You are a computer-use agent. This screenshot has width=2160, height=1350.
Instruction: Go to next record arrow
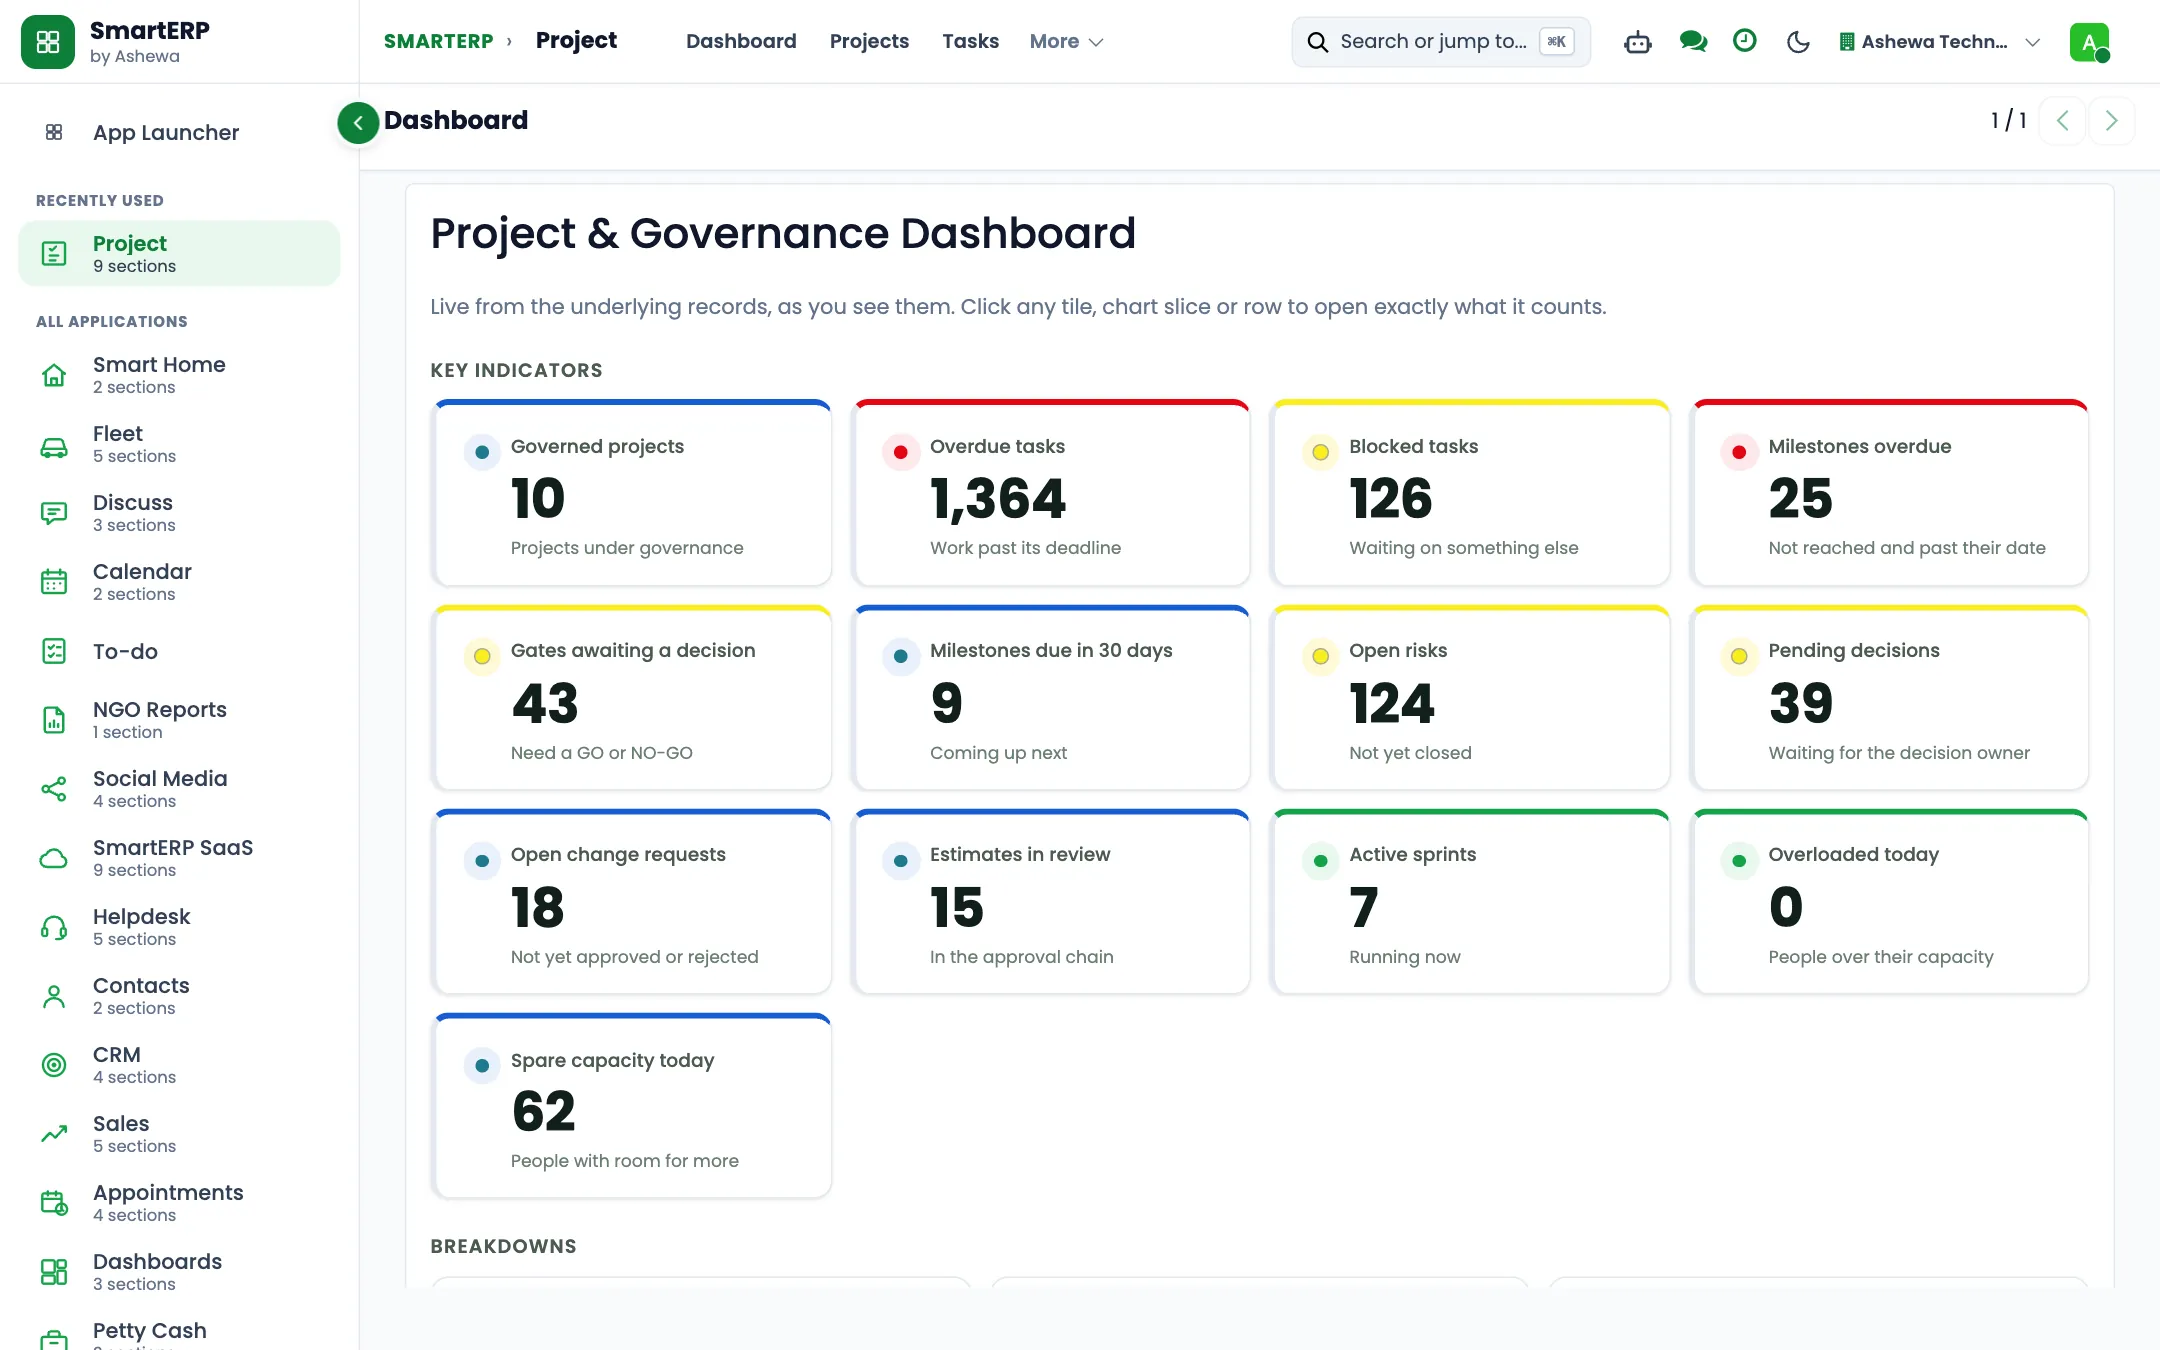coord(2111,121)
